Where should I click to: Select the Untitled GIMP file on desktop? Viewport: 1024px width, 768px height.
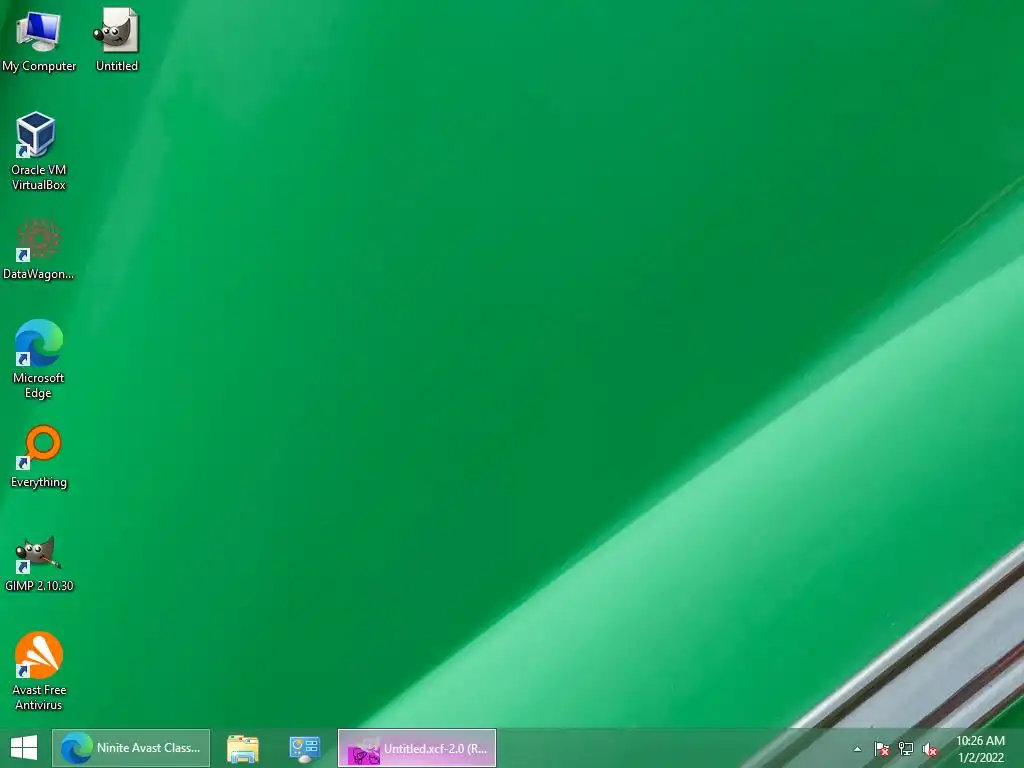click(116, 40)
